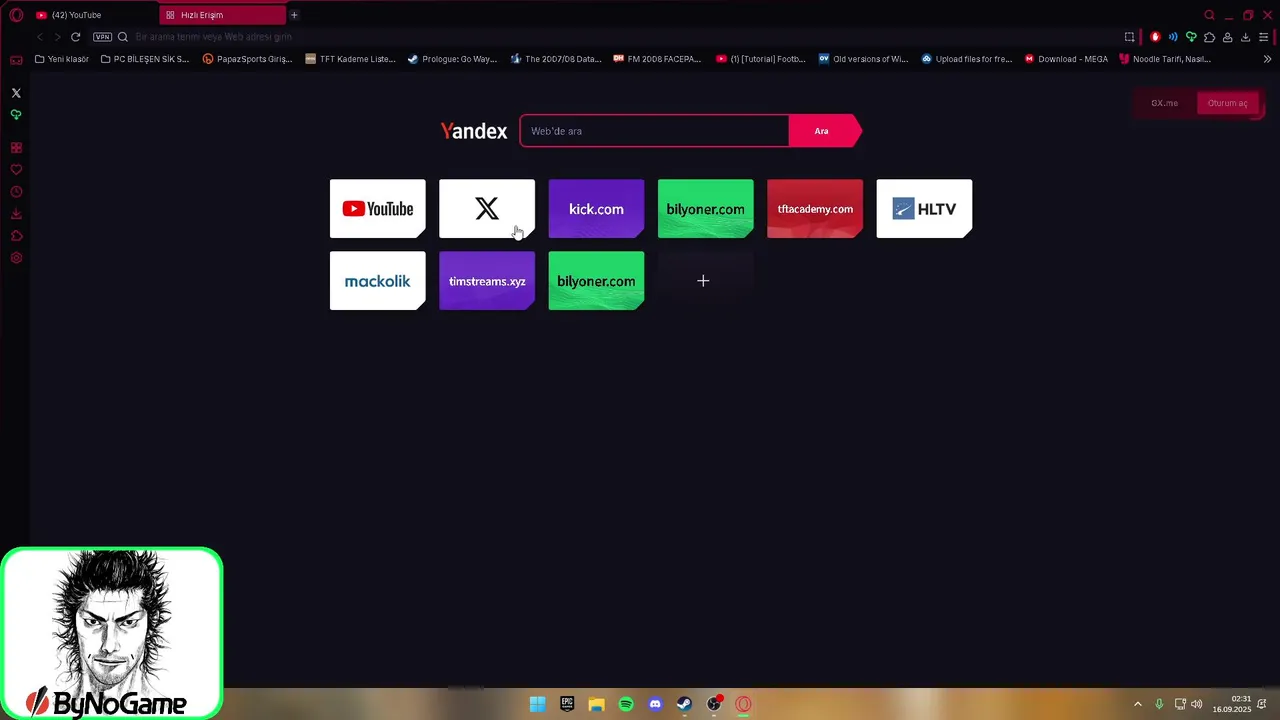1280x720 pixels.
Task: Open the PC BİLEŞEN bookmark folder
Action: pos(145,59)
